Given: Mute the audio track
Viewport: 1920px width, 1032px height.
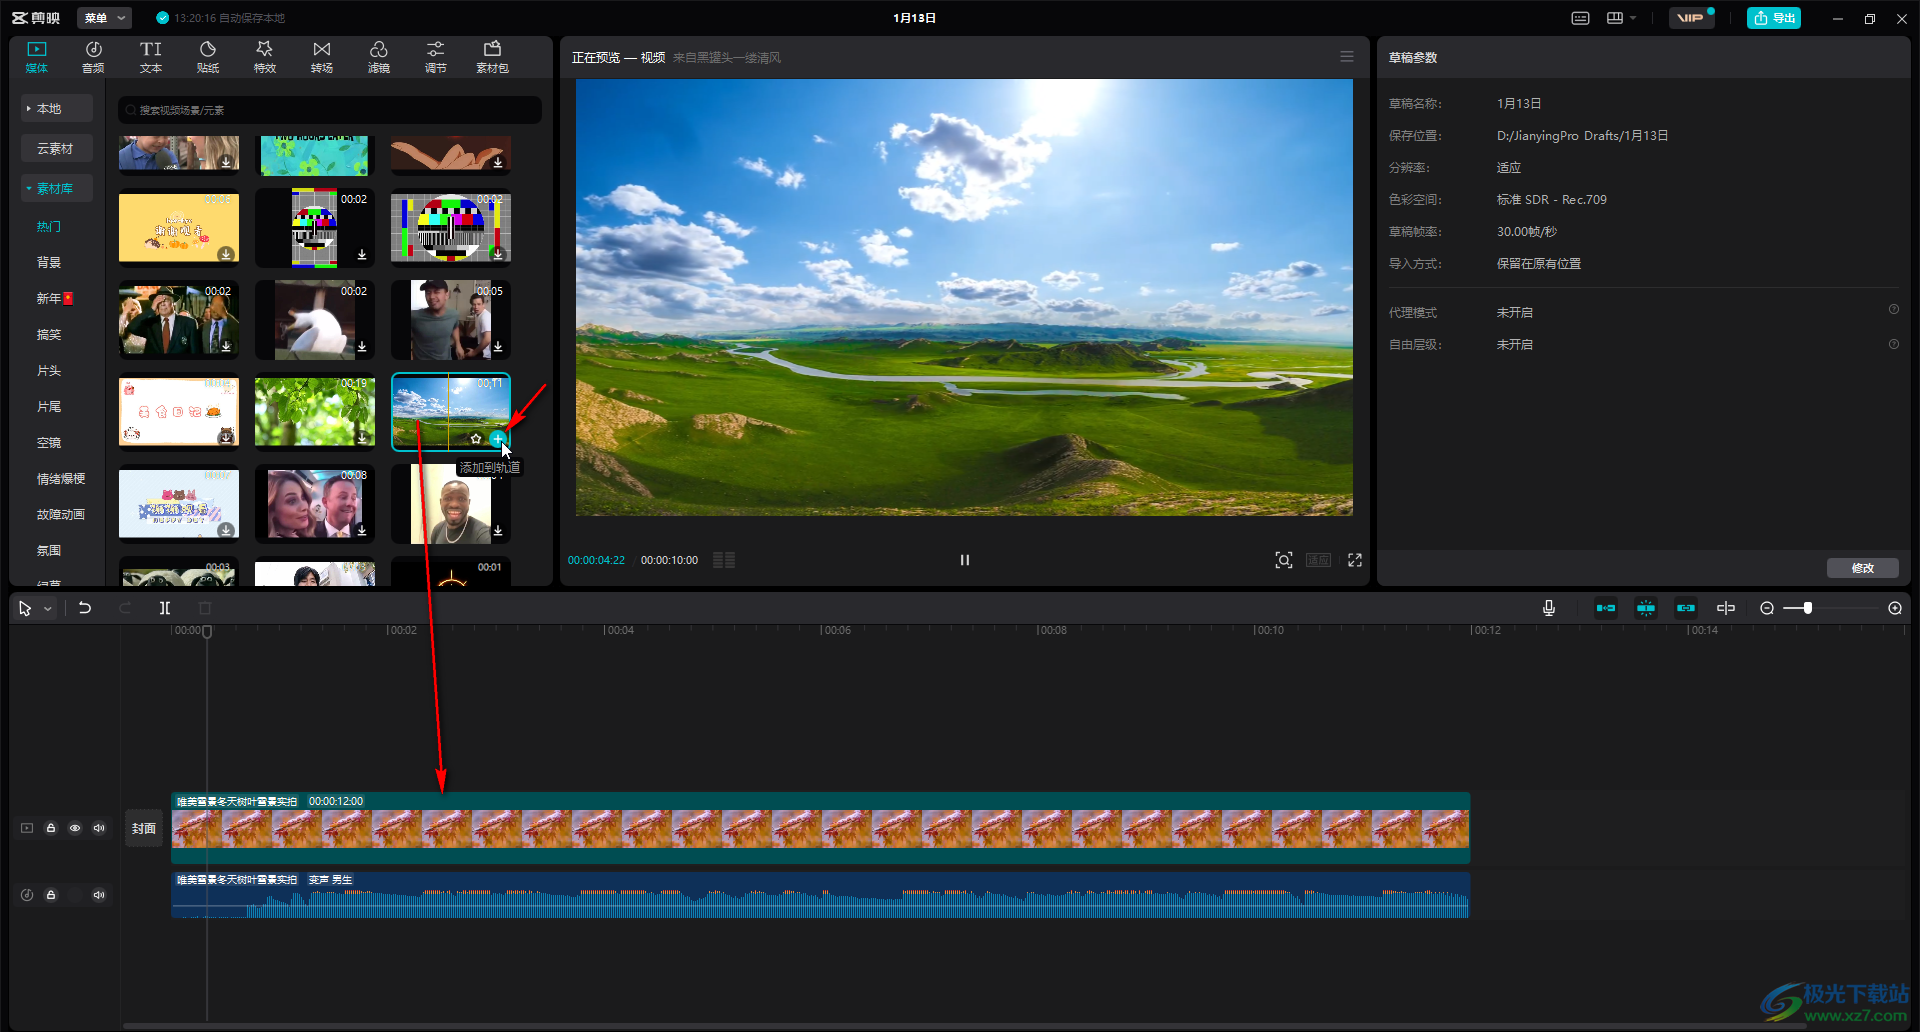Looking at the screenshot, I should tap(99, 895).
